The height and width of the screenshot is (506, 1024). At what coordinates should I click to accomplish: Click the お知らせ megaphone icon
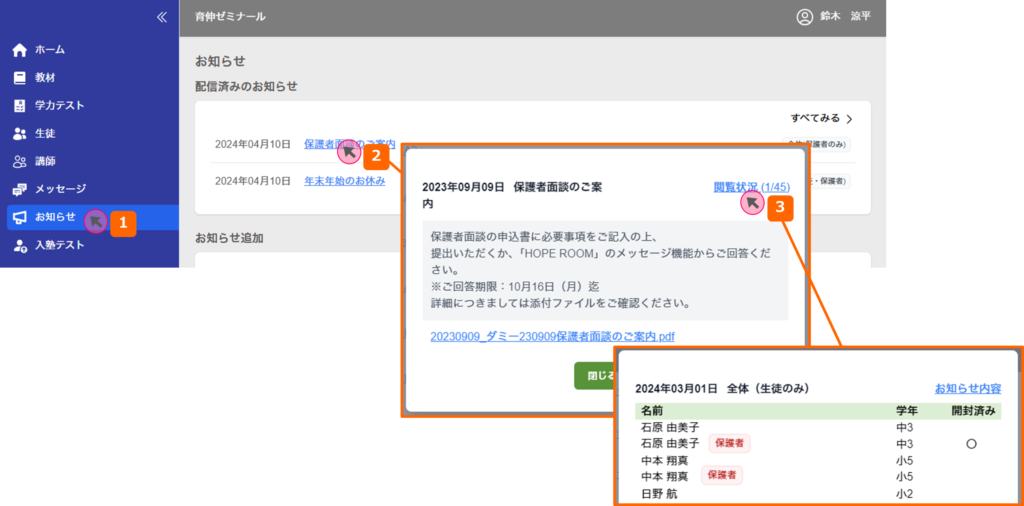pos(19,217)
